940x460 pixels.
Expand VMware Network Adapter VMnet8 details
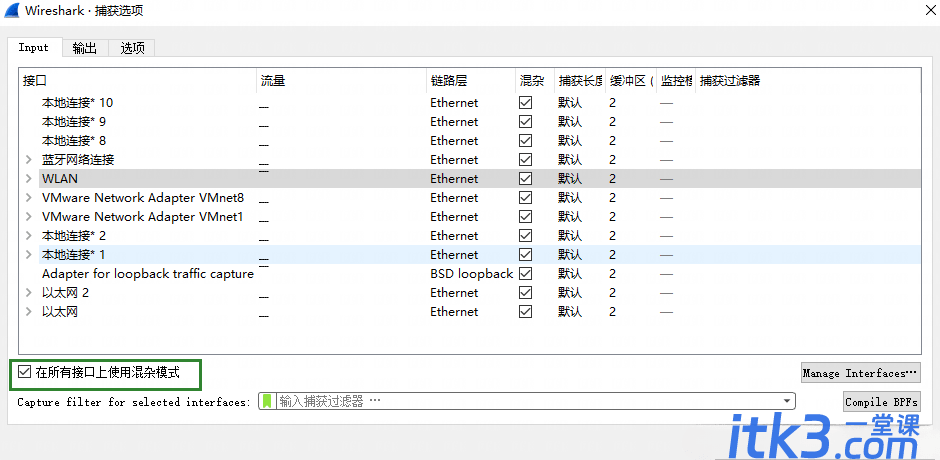point(28,198)
